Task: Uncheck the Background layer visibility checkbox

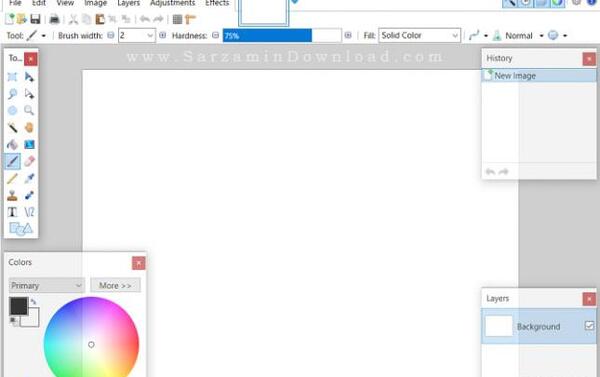Action: pos(589,326)
